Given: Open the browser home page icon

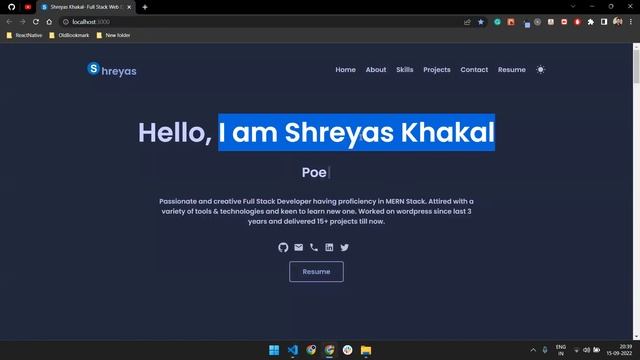Looking at the screenshot, I should click(x=49, y=22).
